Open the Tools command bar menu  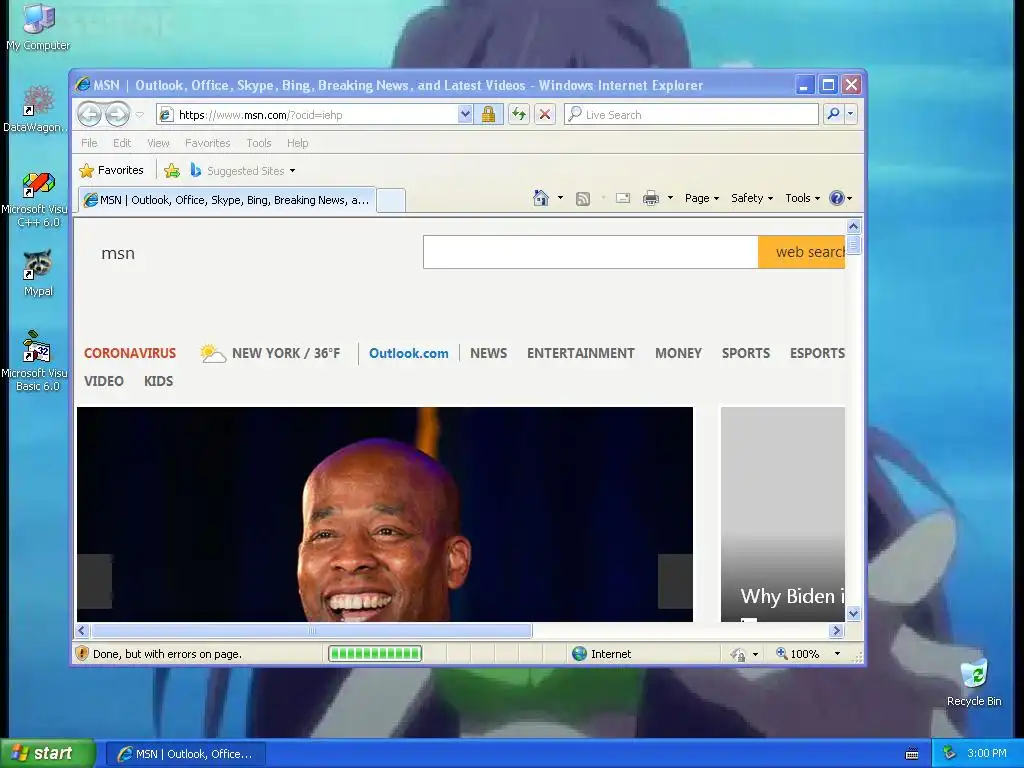(x=802, y=198)
